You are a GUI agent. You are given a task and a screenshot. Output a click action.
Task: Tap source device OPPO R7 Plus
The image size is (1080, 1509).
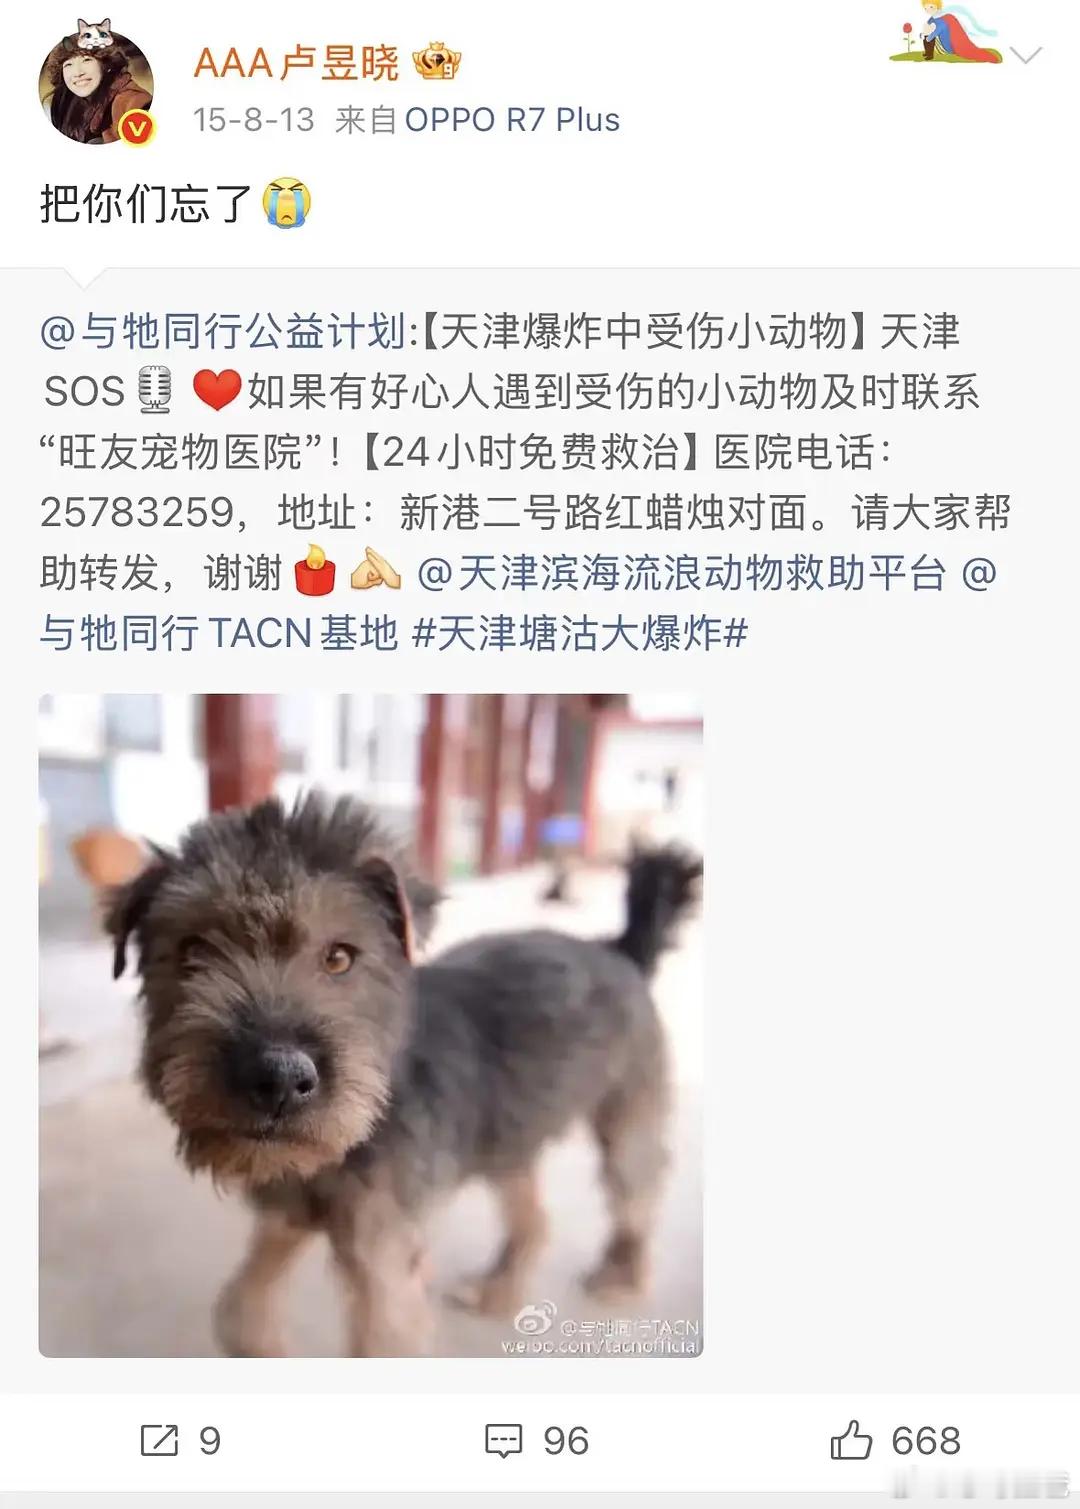click(512, 120)
